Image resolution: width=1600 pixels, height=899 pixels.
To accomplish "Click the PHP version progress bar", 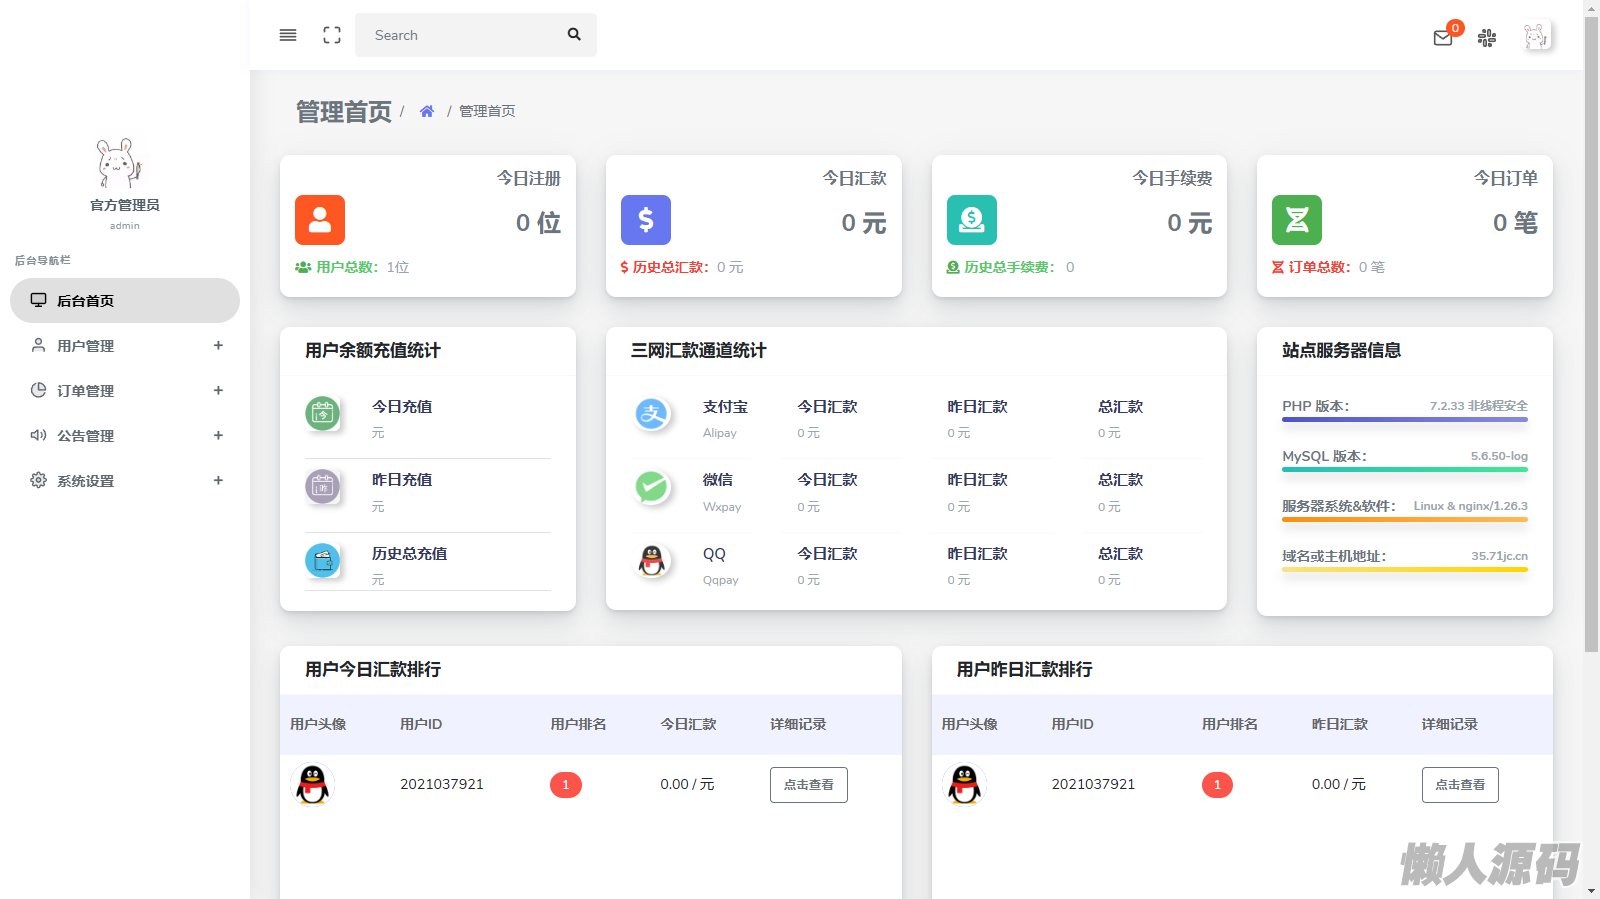I will click(x=1404, y=420).
